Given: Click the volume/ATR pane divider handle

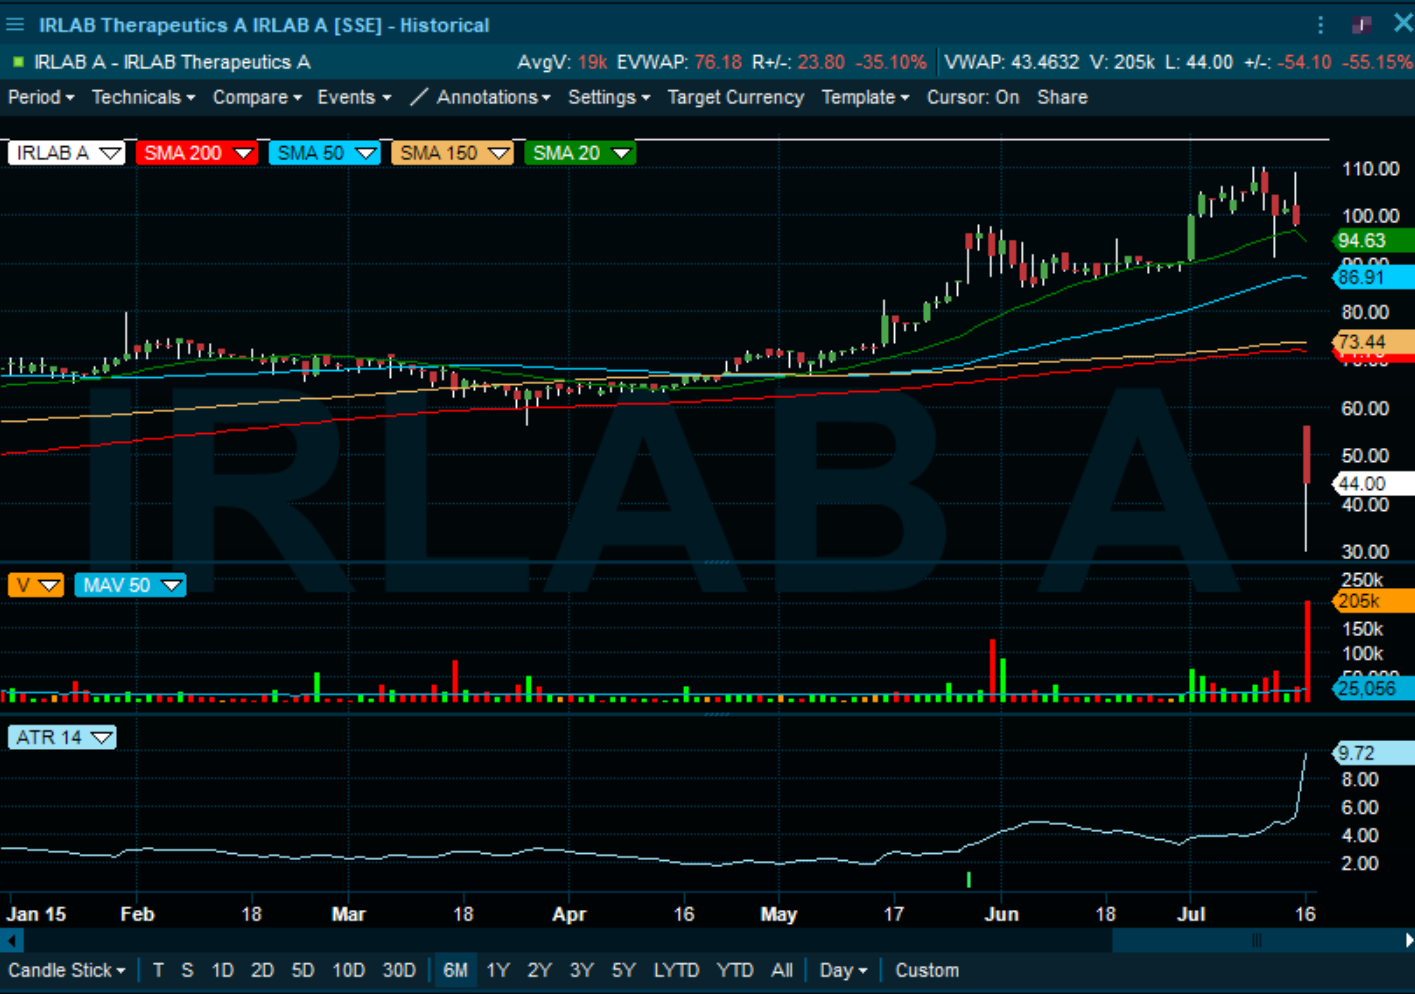Looking at the screenshot, I should (x=717, y=714).
